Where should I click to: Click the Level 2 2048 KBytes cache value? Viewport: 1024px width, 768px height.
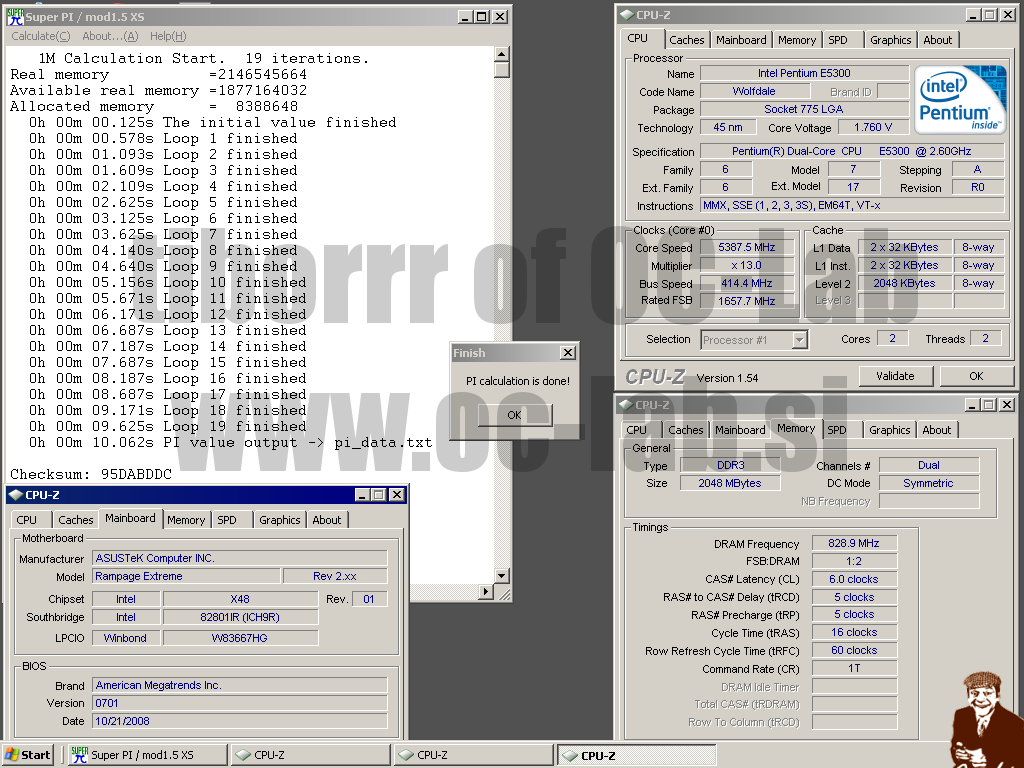pyautogui.click(x=904, y=283)
